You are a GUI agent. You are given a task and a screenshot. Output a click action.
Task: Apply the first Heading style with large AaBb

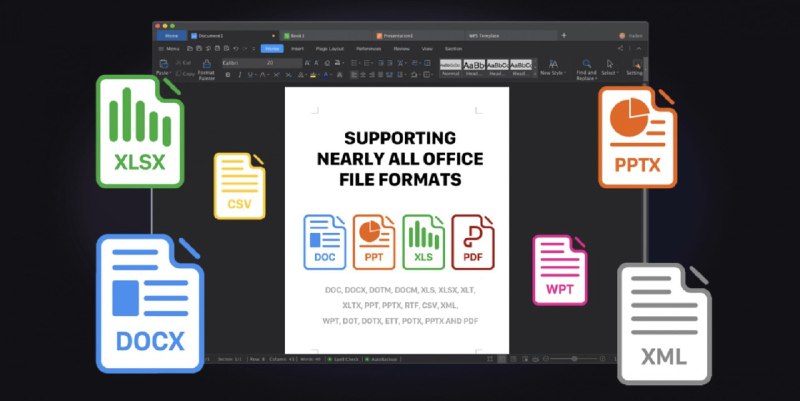coord(474,68)
